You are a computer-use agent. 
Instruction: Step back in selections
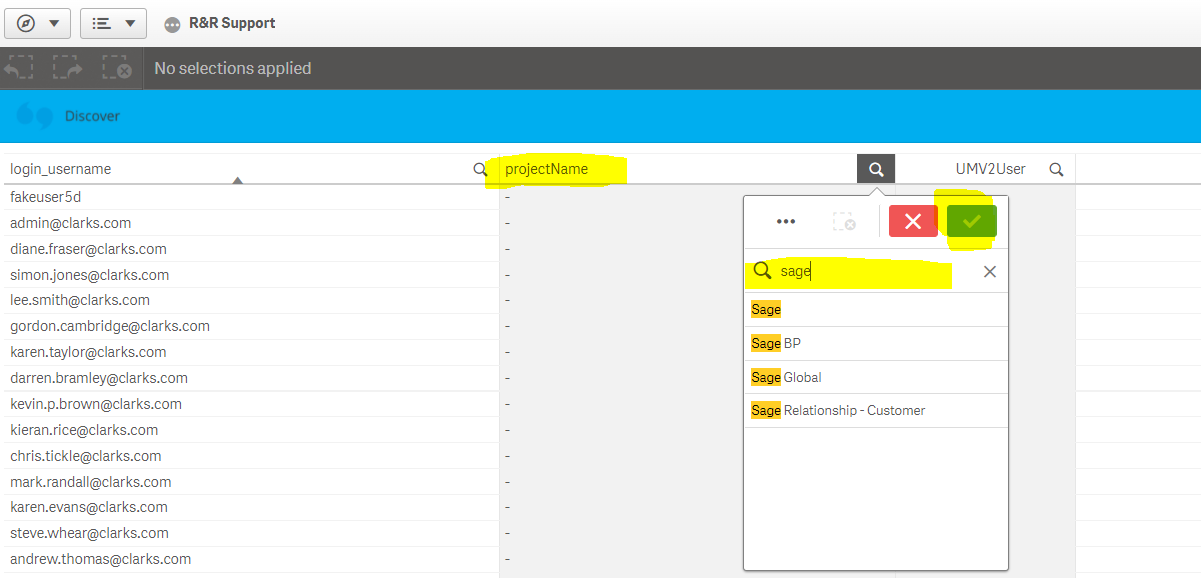coord(19,68)
